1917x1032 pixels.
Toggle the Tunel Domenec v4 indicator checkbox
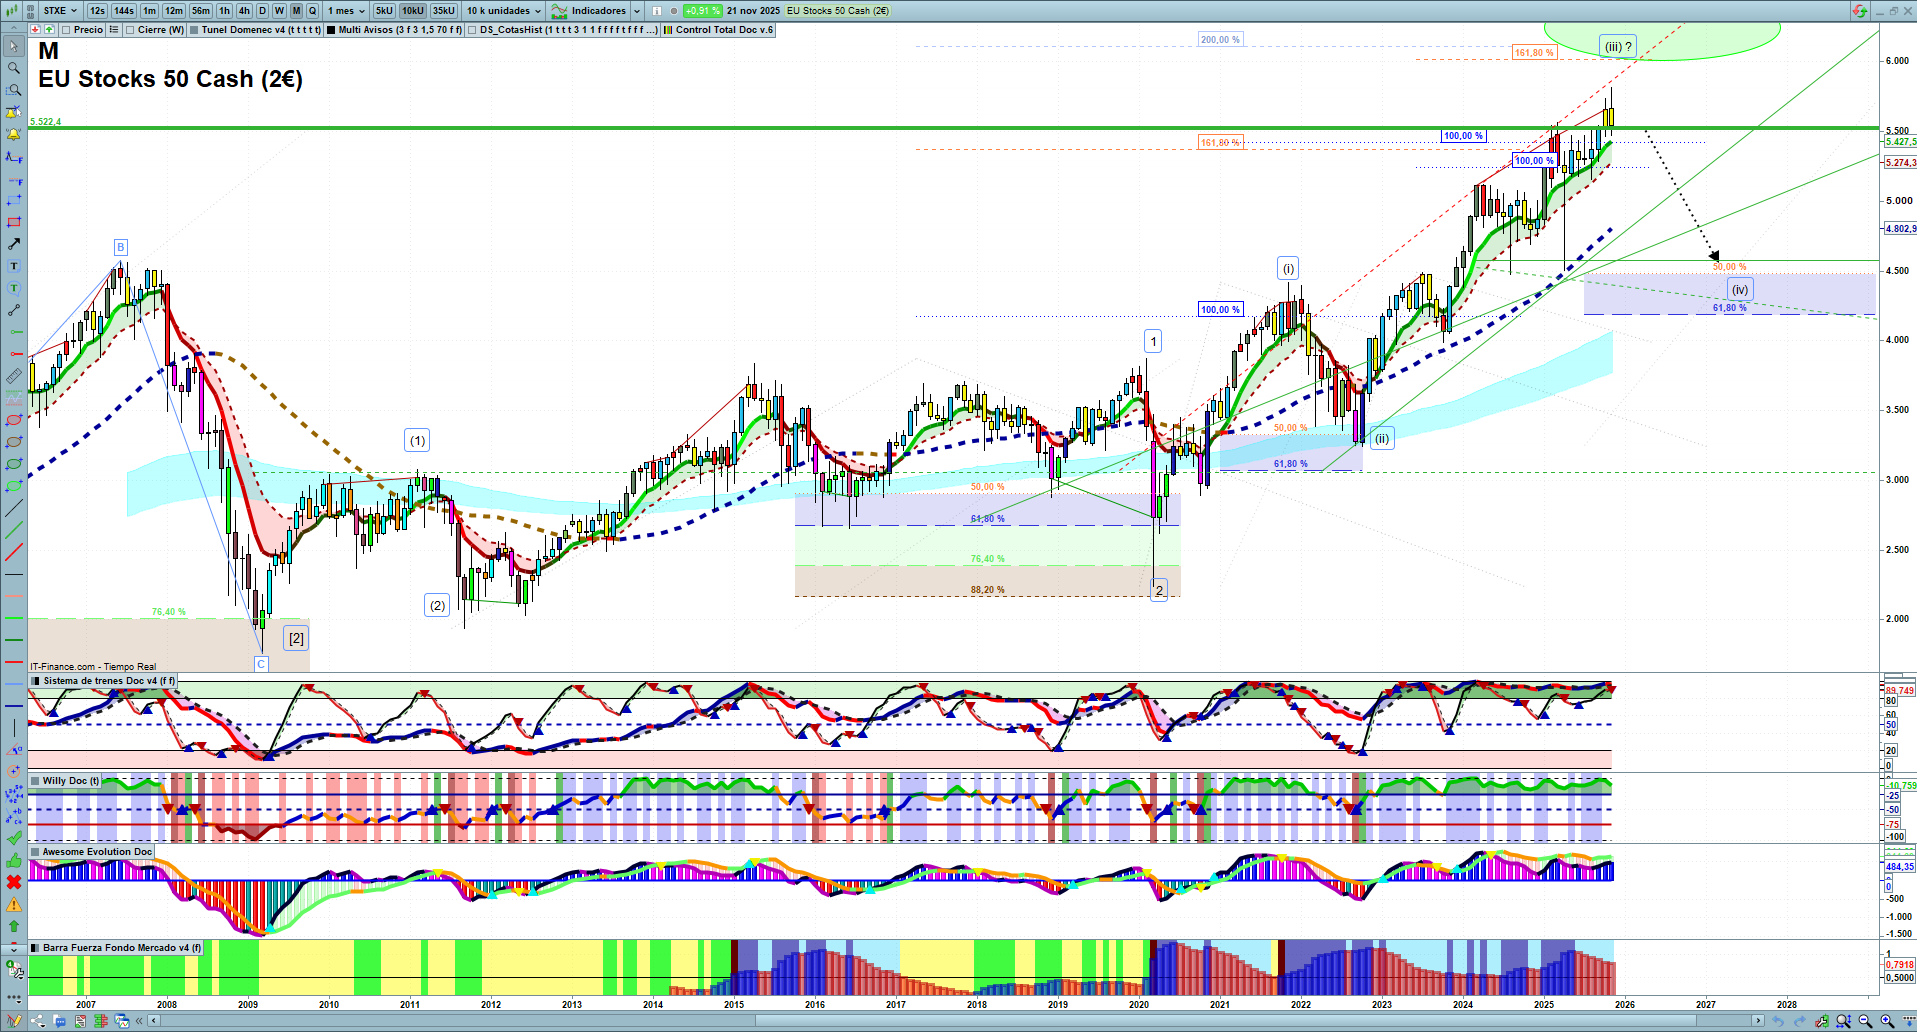point(194,30)
